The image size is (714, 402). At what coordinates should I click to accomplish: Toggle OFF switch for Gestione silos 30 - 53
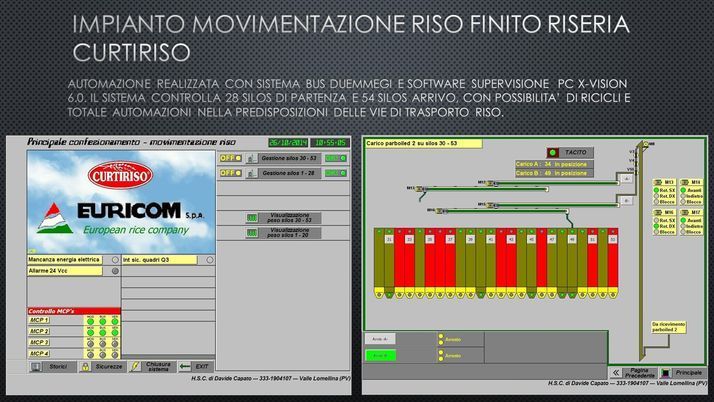coord(230,158)
